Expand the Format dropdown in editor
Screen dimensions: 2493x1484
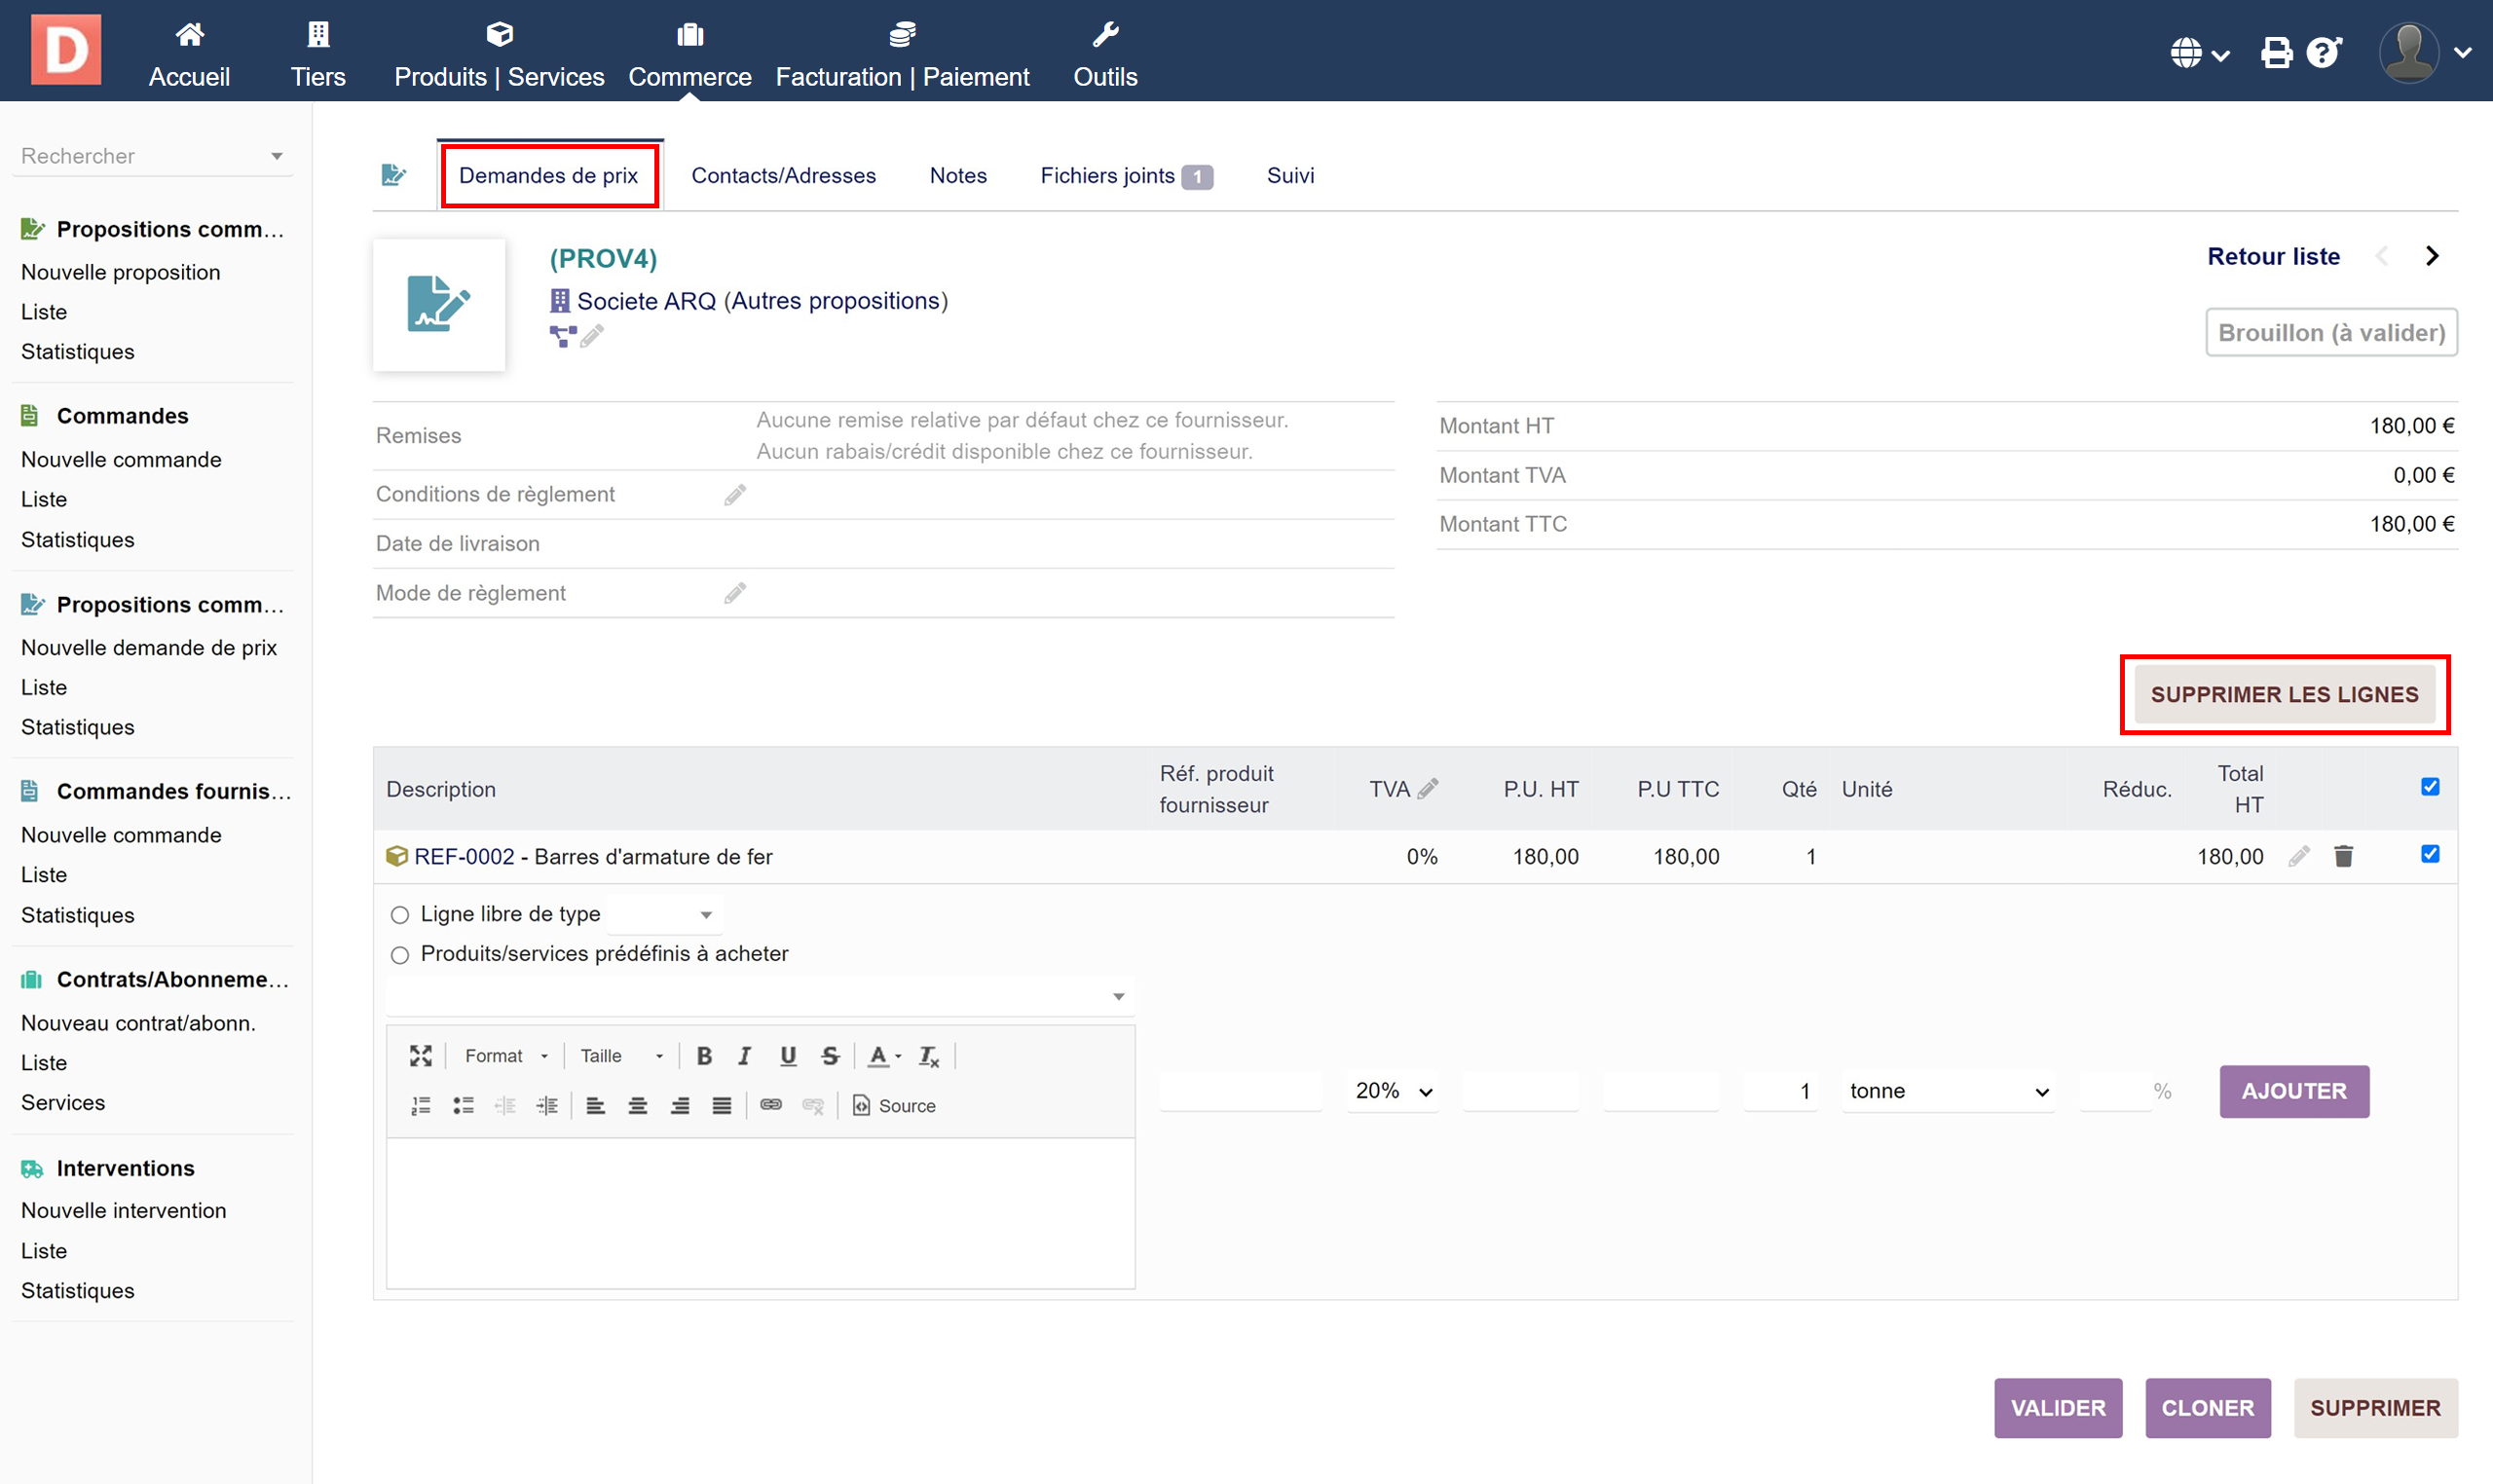506,1056
